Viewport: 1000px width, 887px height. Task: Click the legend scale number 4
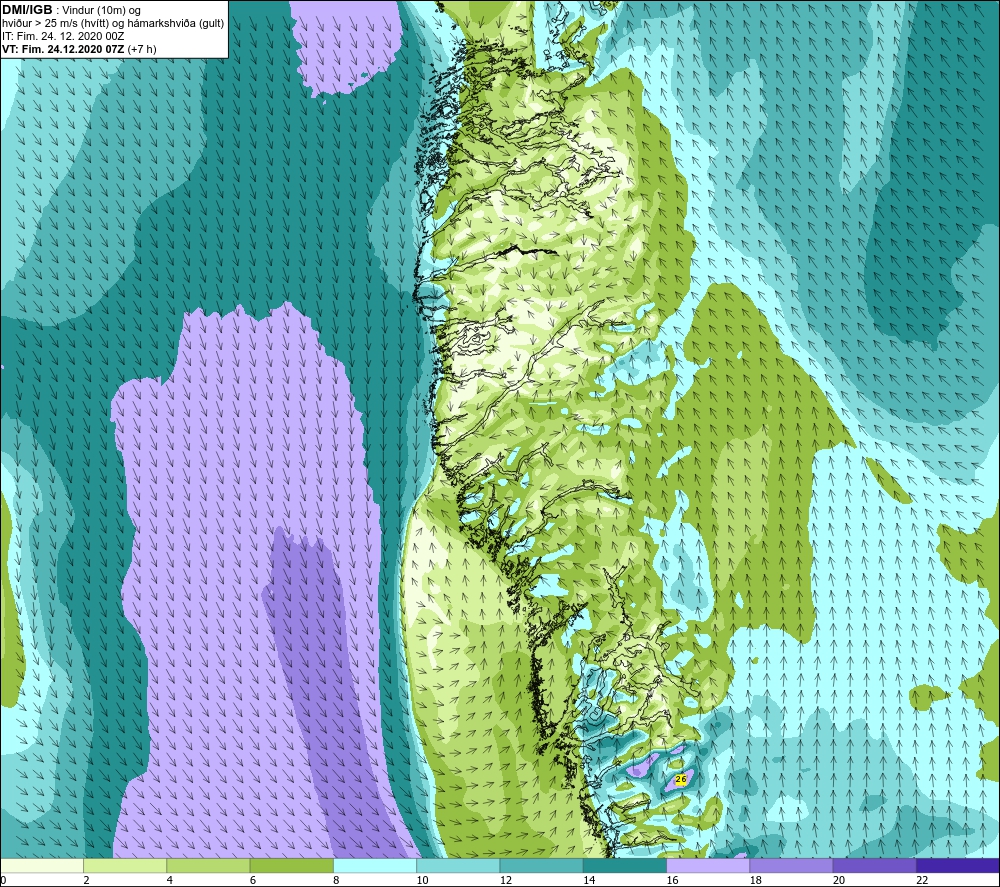tap(170, 880)
